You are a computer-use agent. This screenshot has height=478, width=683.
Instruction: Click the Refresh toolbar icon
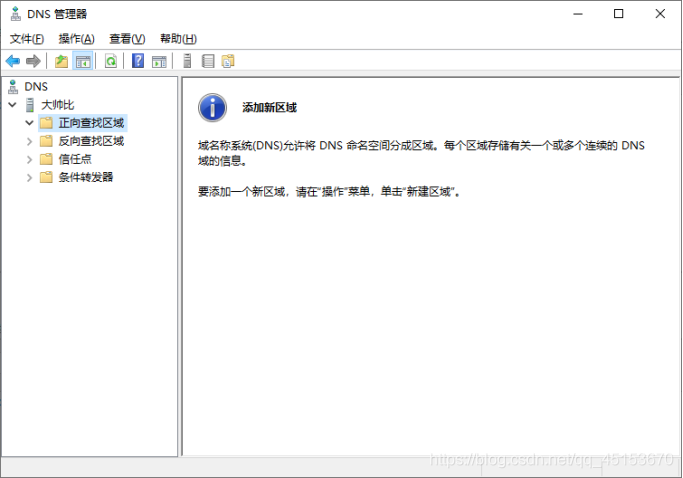click(111, 61)
